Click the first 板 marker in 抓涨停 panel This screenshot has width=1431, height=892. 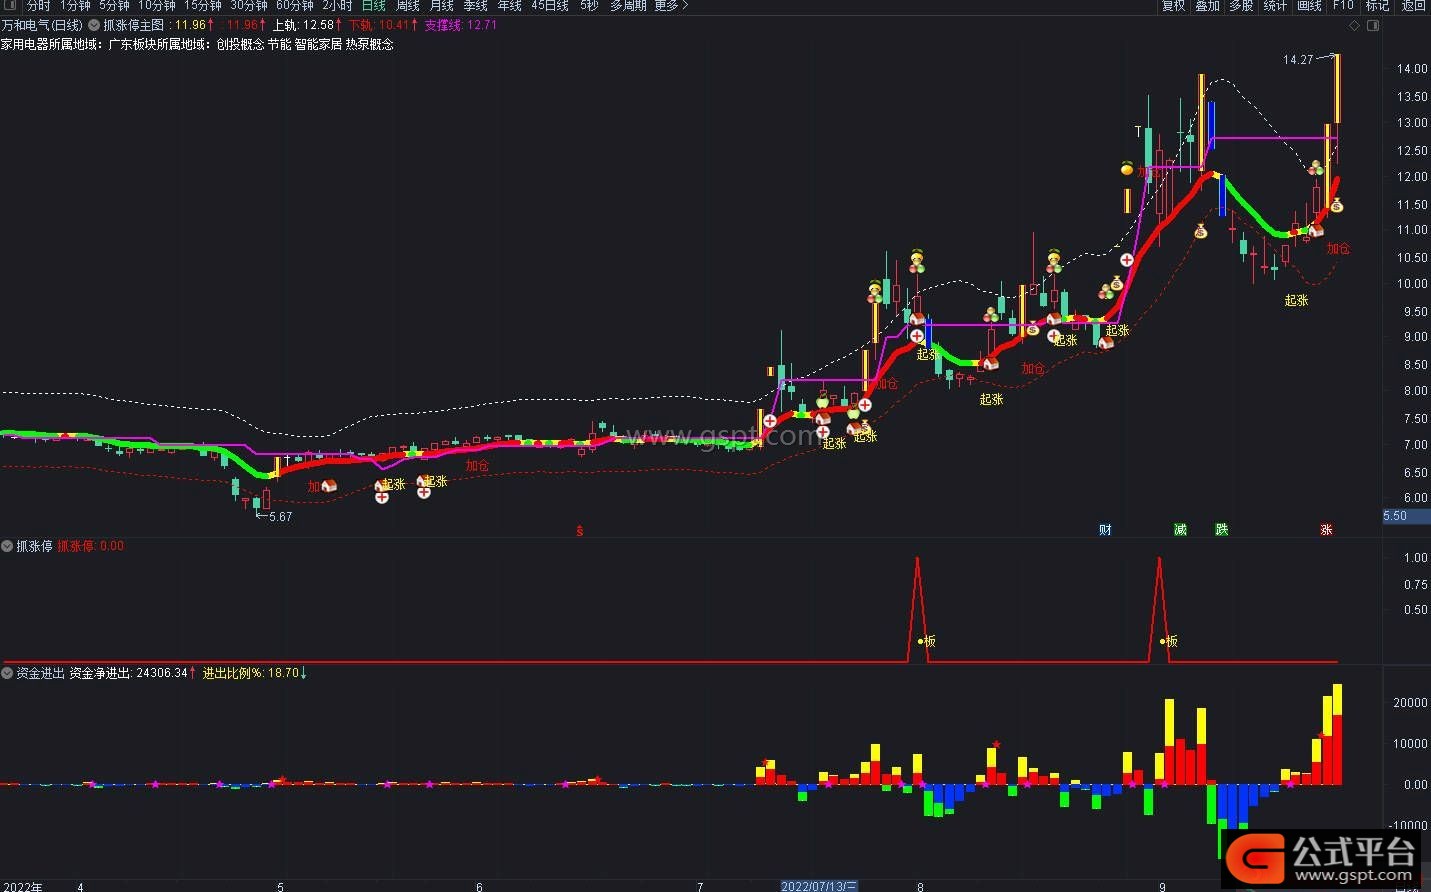click(x=926, y=641)
